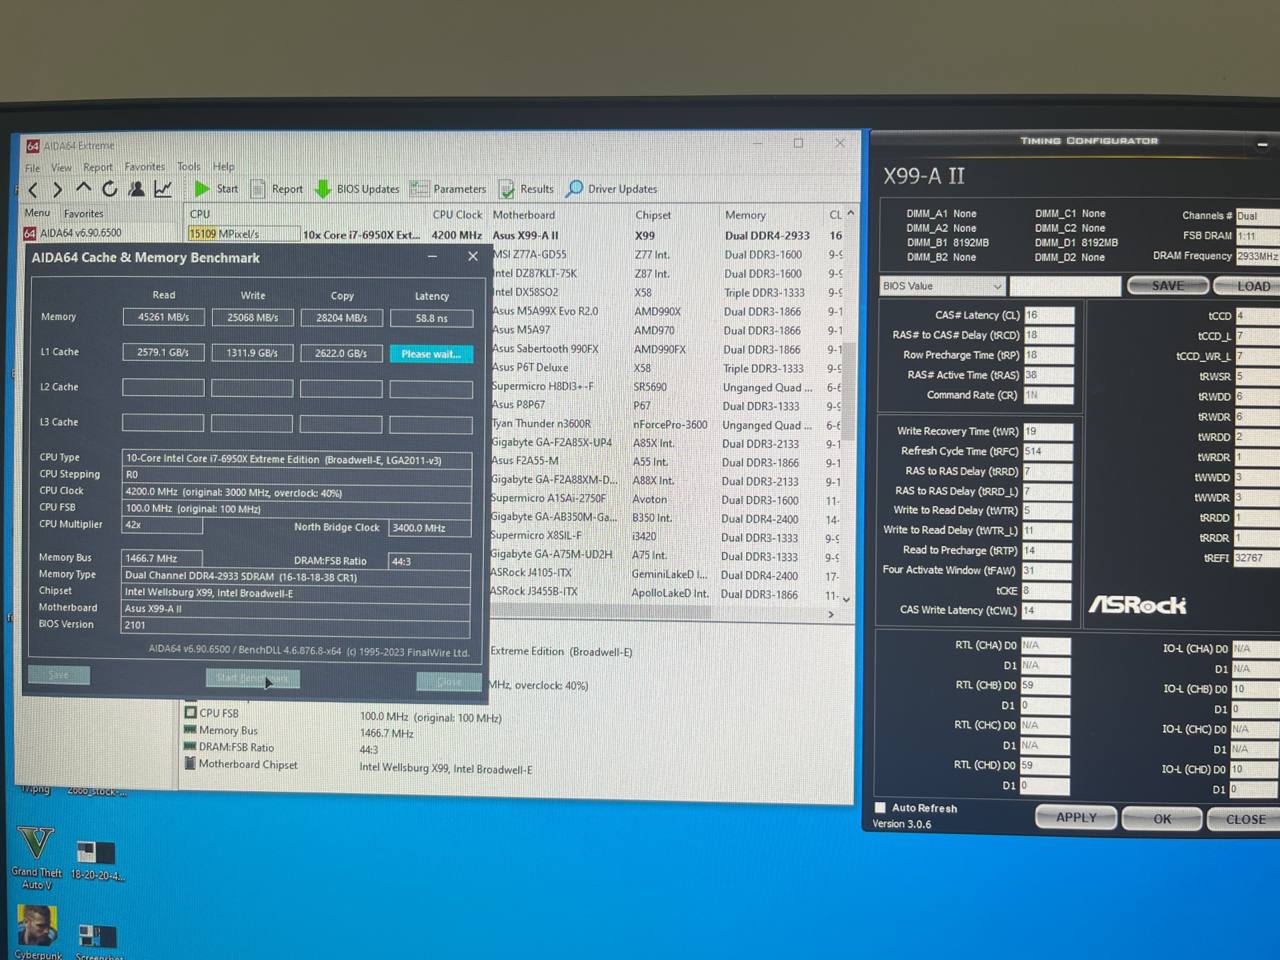
Task: Open the View menu in AIDA64
Action: pos(61,168)
